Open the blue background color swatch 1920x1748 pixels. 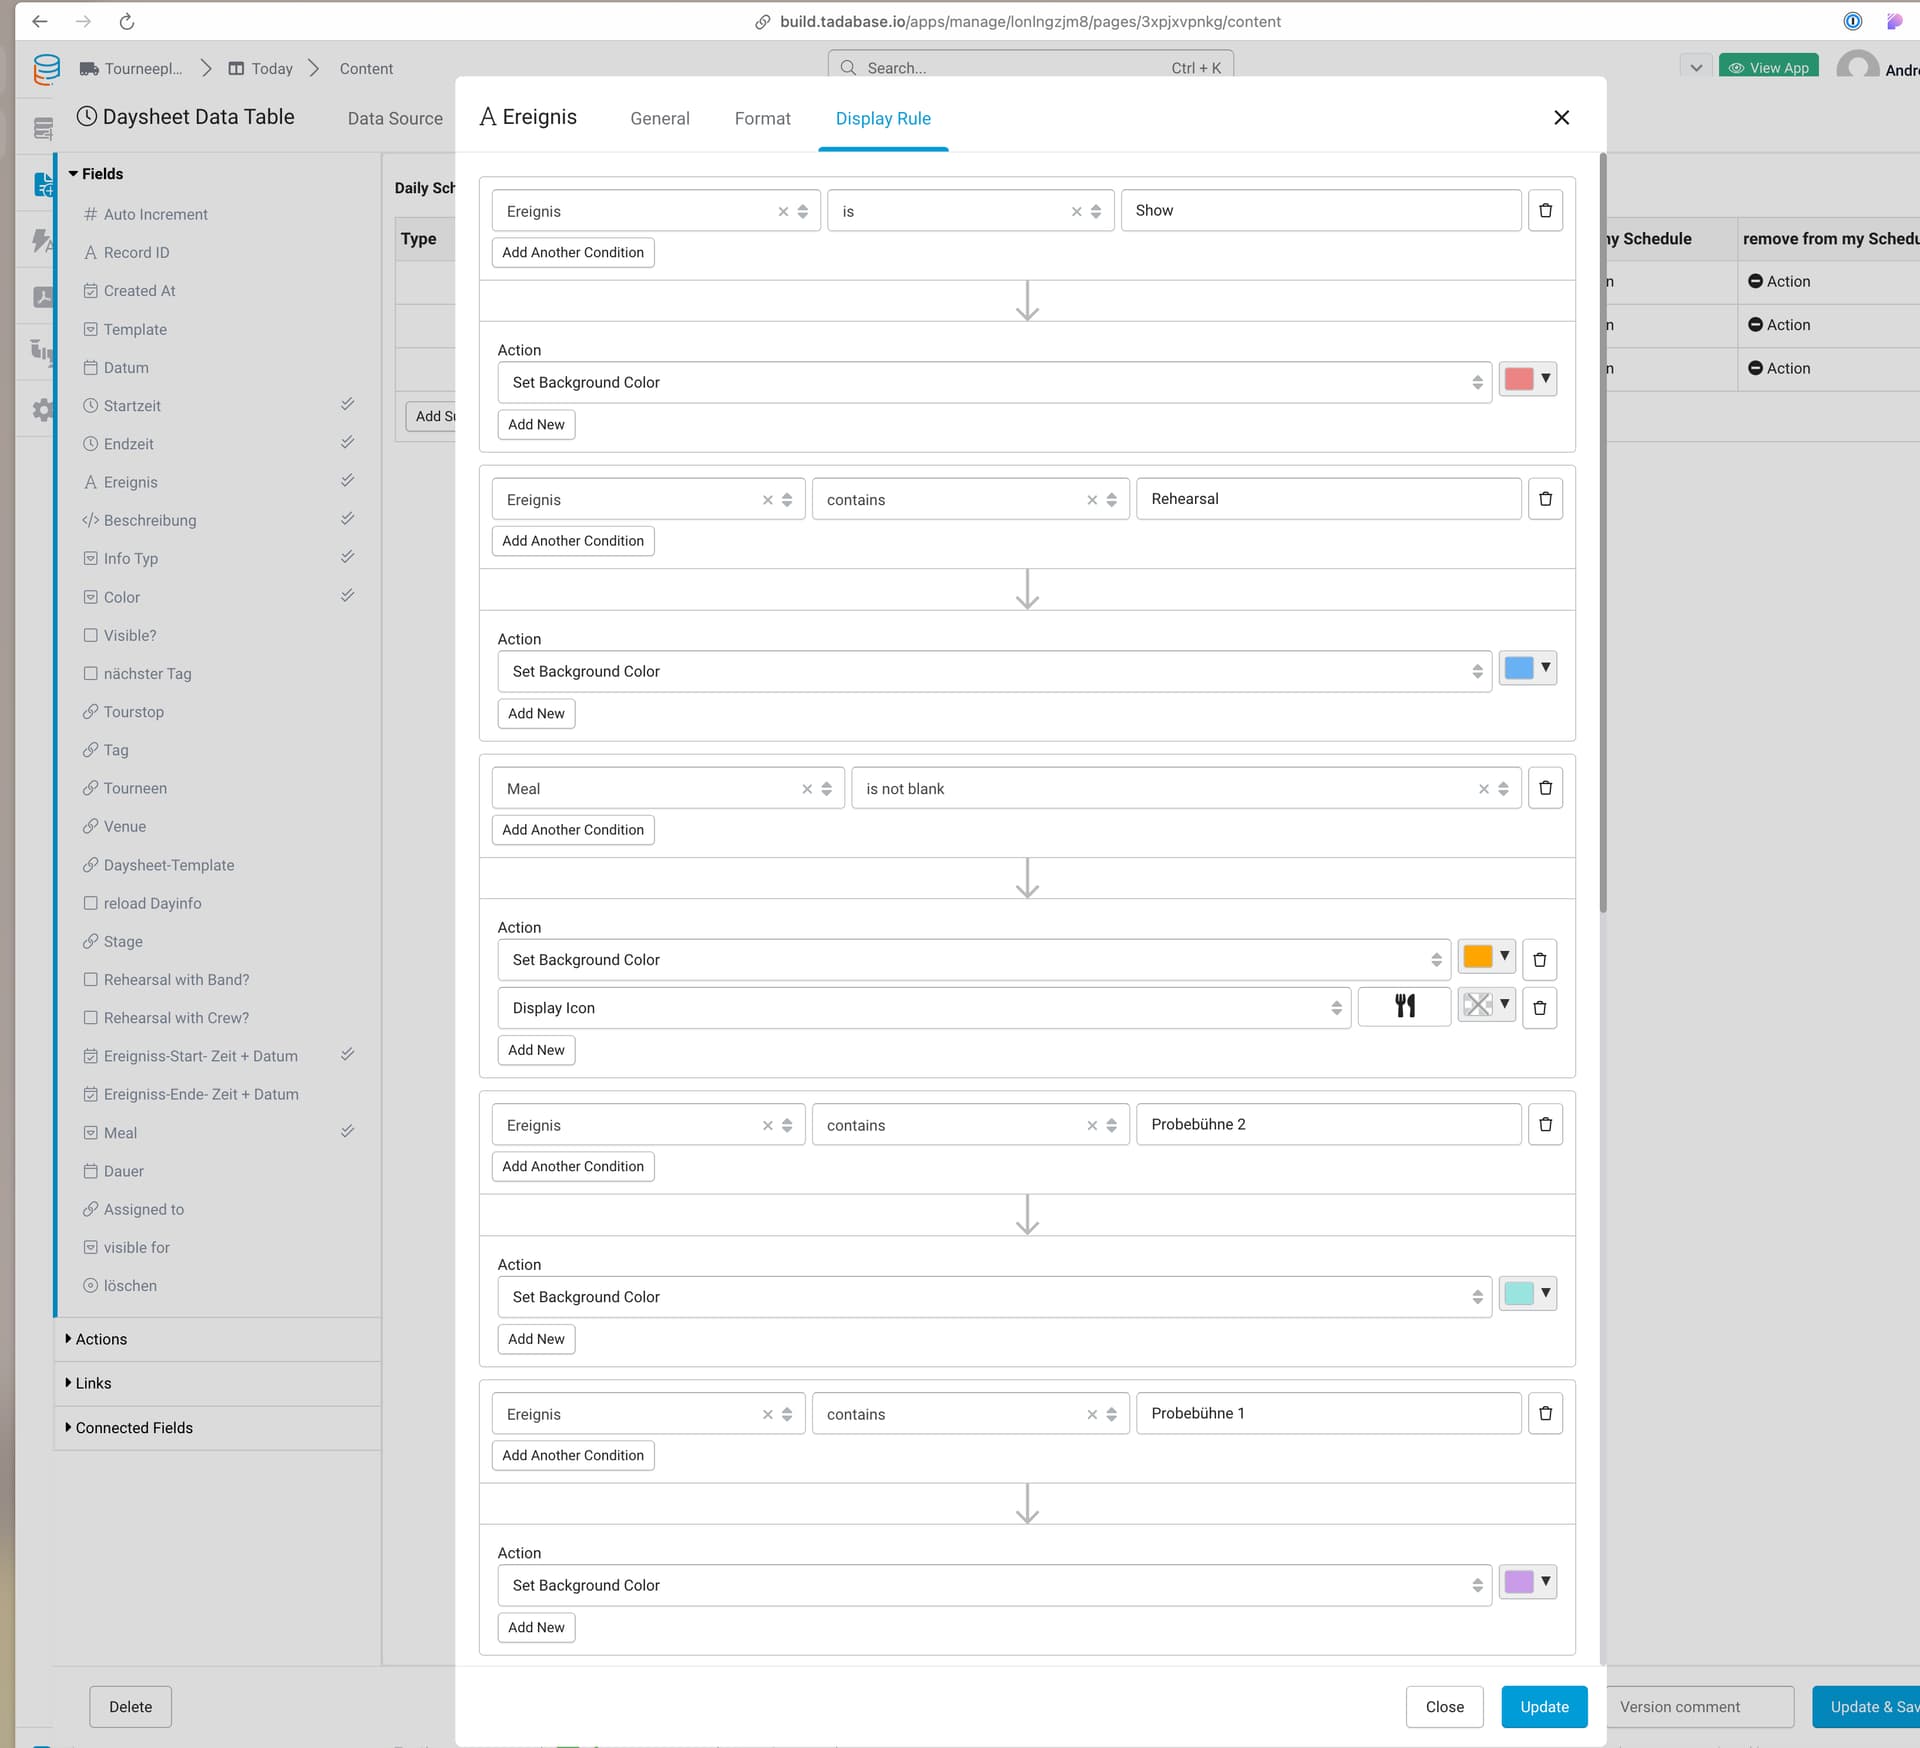1527,668
